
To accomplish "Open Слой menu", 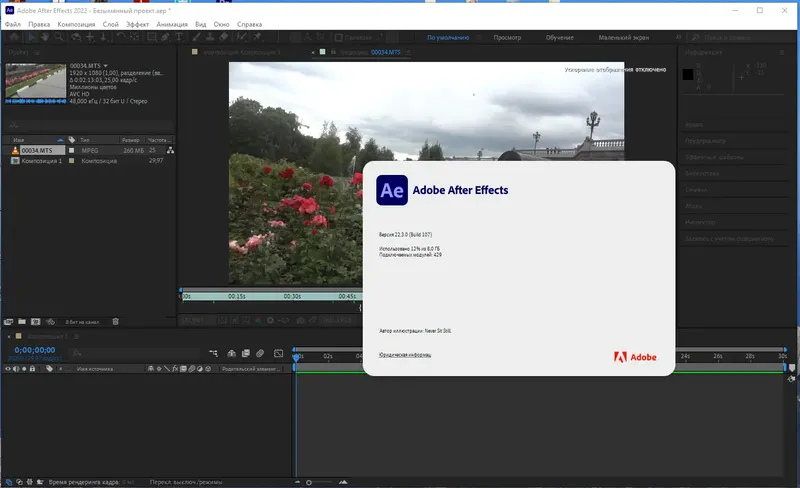I will point(110,24).
